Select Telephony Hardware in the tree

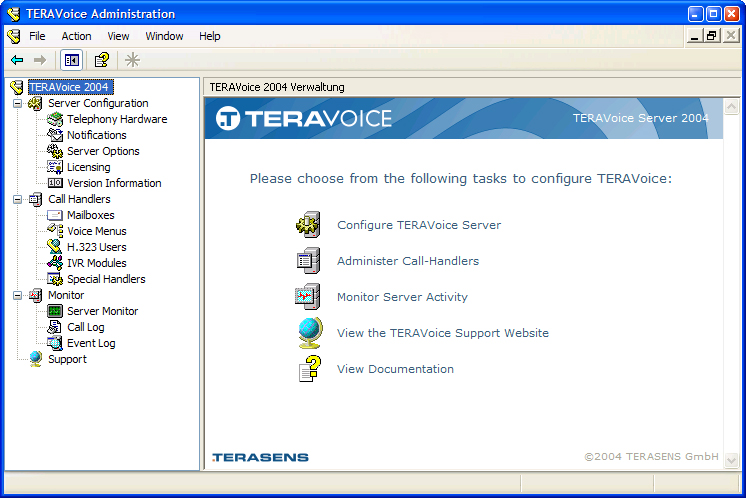(116, 119)
